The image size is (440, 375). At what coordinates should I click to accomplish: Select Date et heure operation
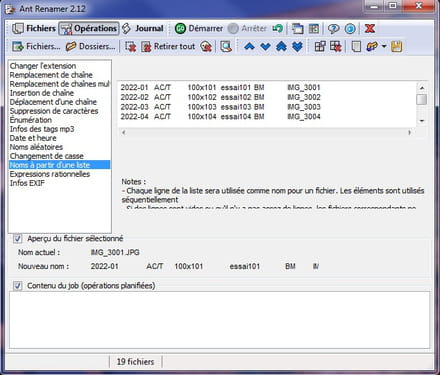33,138
